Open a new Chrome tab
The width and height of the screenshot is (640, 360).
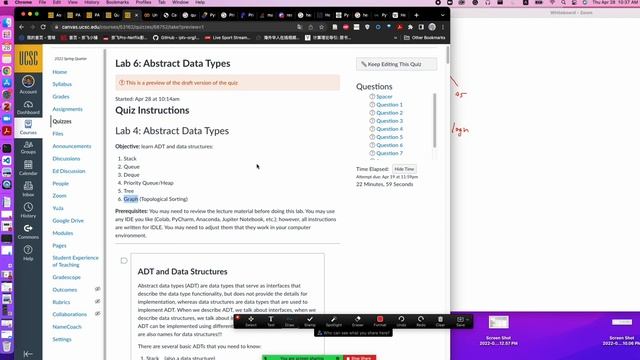click(416, 15)
